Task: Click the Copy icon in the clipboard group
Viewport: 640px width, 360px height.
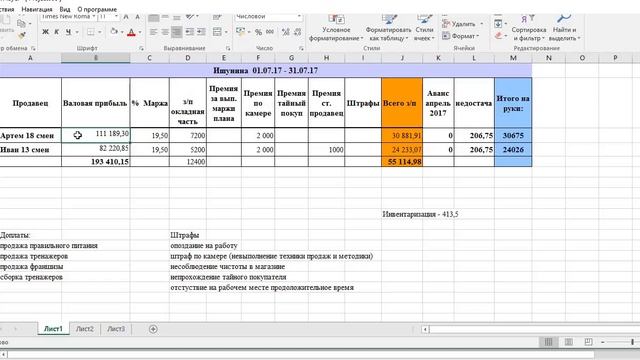Action: (21, 24)
